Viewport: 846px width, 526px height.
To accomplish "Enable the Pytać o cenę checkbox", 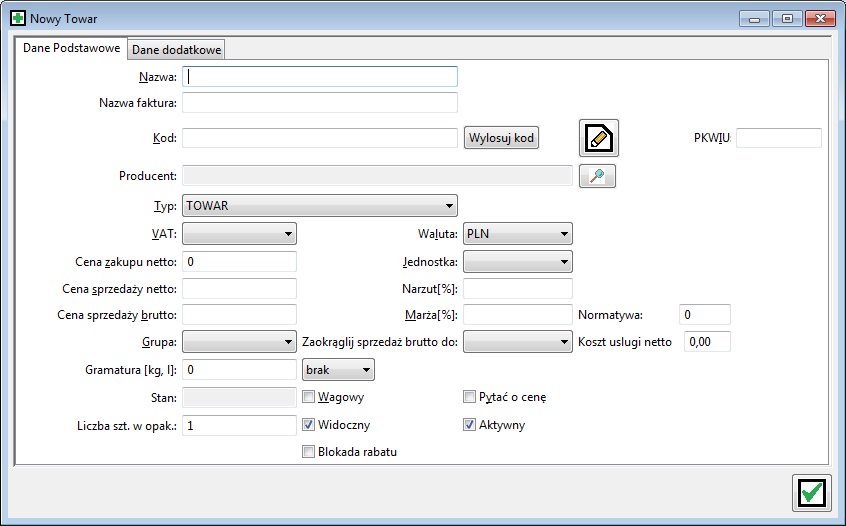I will coord(469,397).
